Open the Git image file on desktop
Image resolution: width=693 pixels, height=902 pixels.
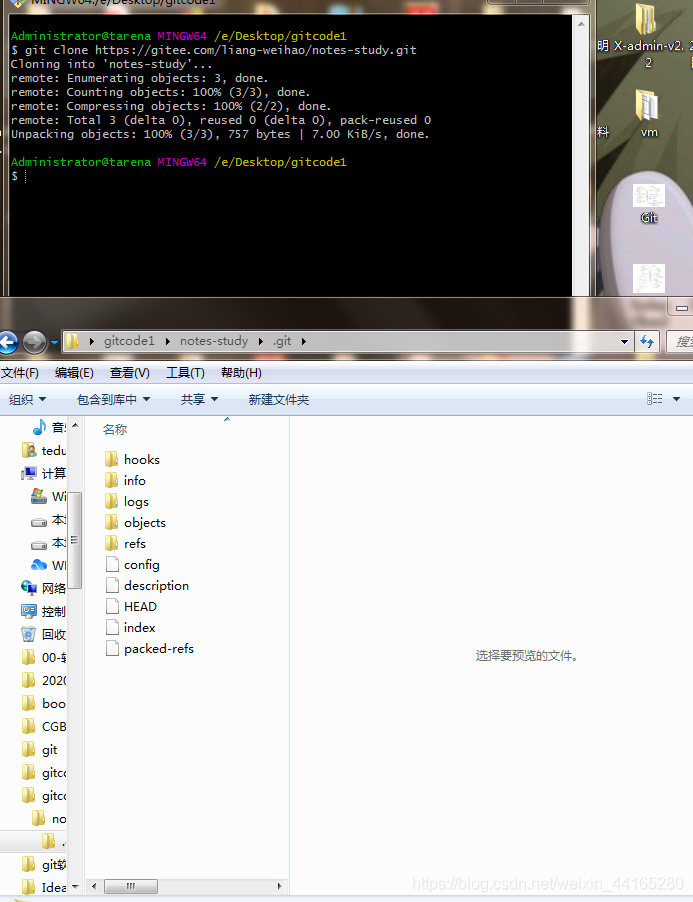pyautogui.click(x=649, y=204)
